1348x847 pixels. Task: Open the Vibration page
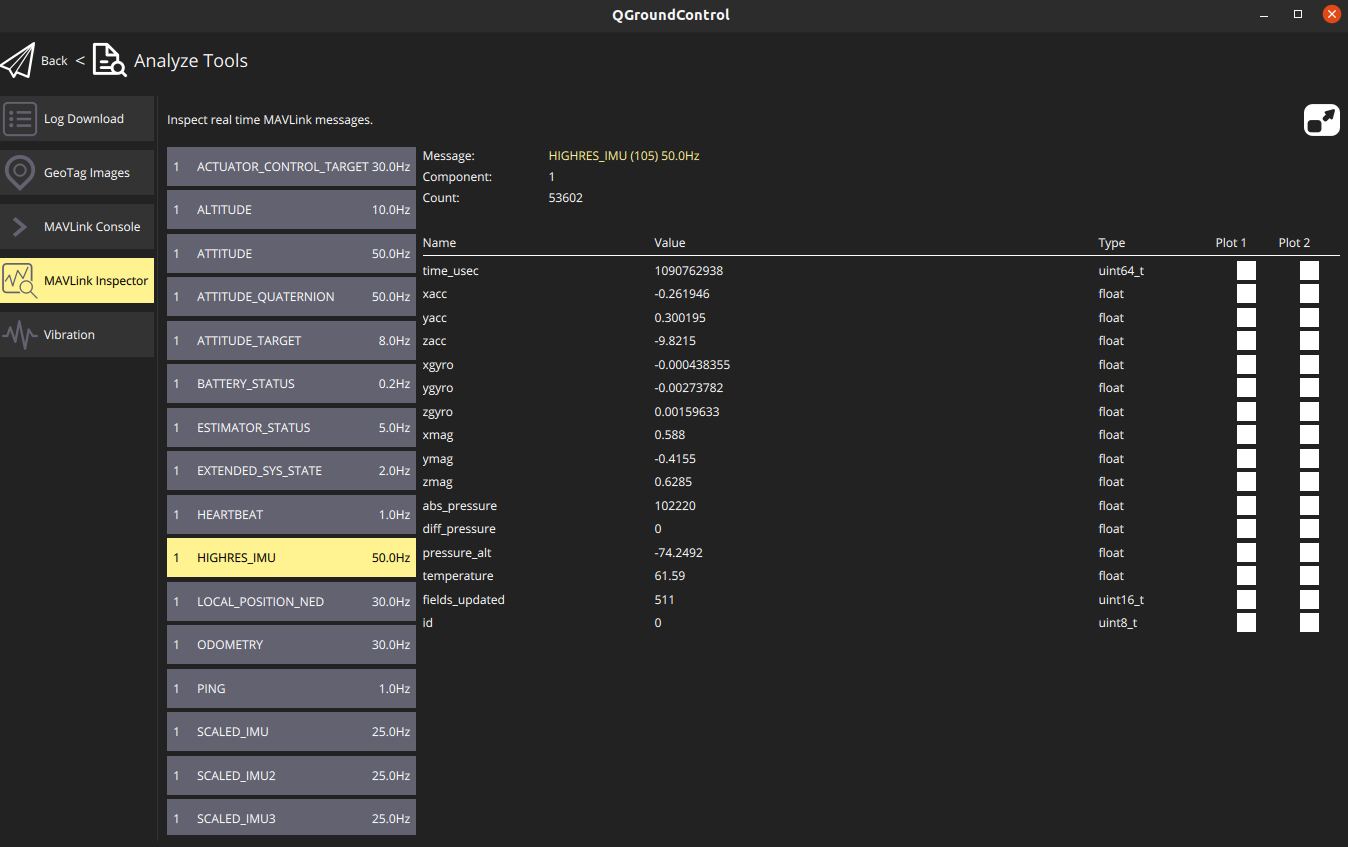point(77,335)
